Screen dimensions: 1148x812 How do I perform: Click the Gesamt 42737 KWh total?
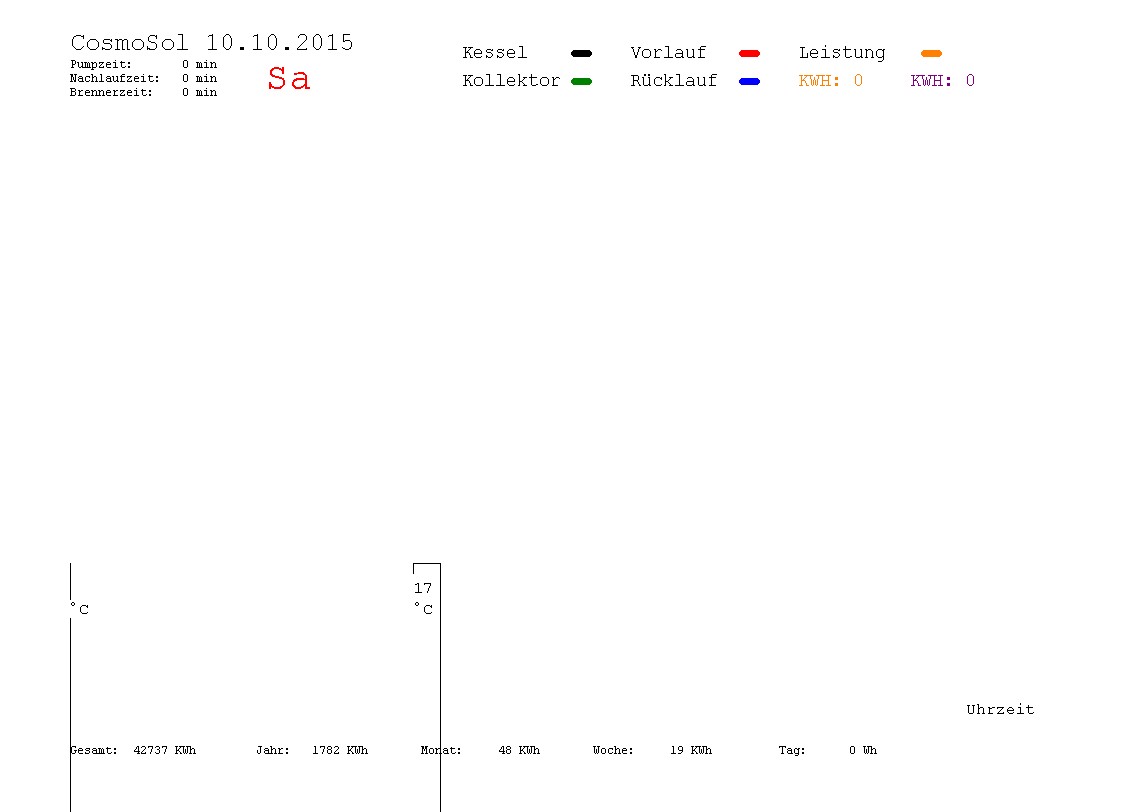coord(133,750)
